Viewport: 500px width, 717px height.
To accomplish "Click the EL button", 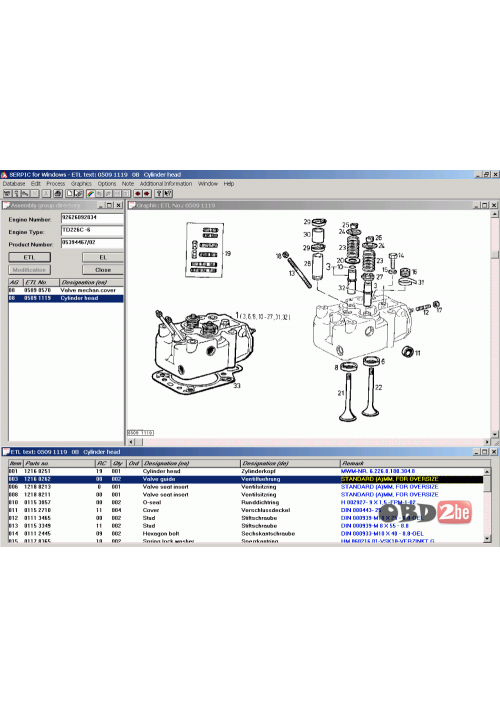I will [x=103, y=257].
